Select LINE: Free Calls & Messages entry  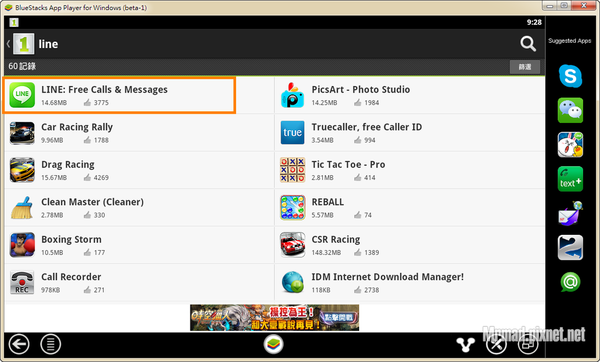pos(119,95)
